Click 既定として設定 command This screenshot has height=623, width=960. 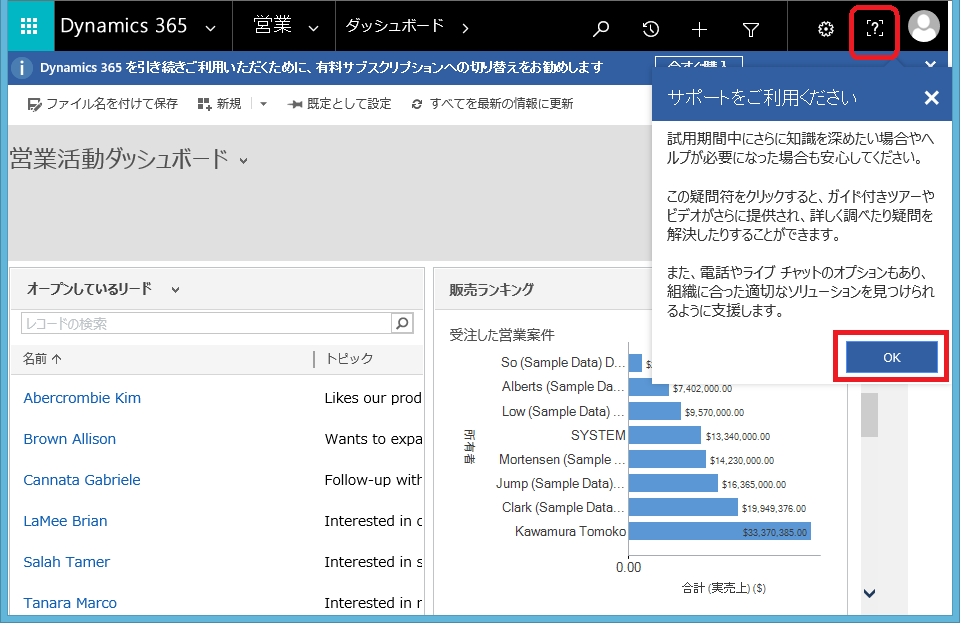click(339, 104)
